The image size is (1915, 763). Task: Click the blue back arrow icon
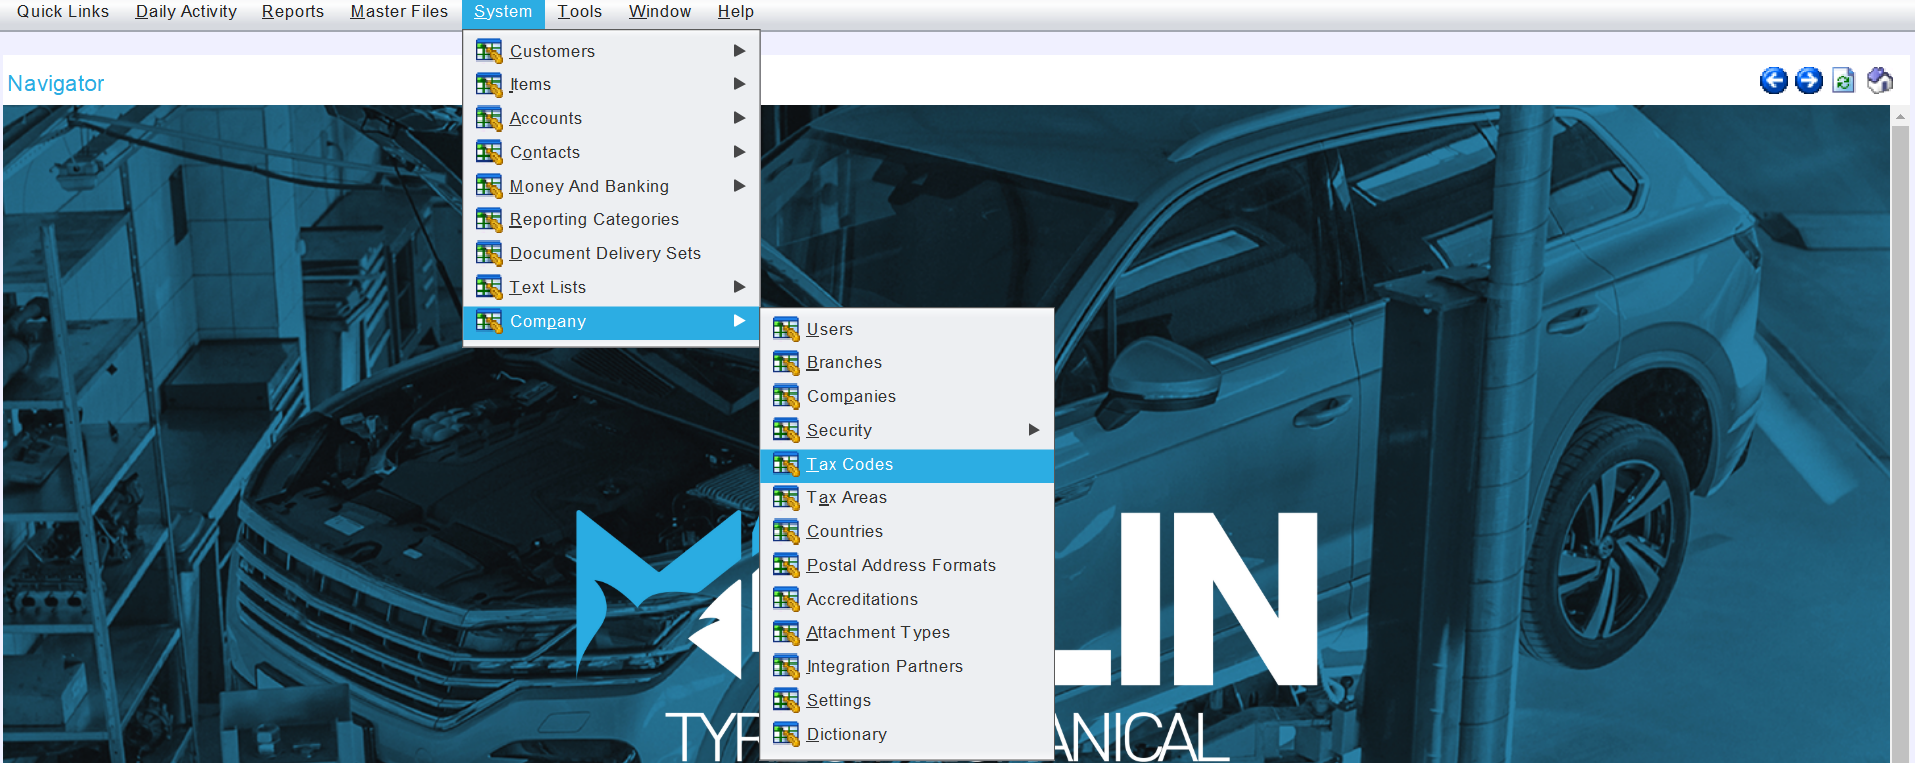(1773, 81)
